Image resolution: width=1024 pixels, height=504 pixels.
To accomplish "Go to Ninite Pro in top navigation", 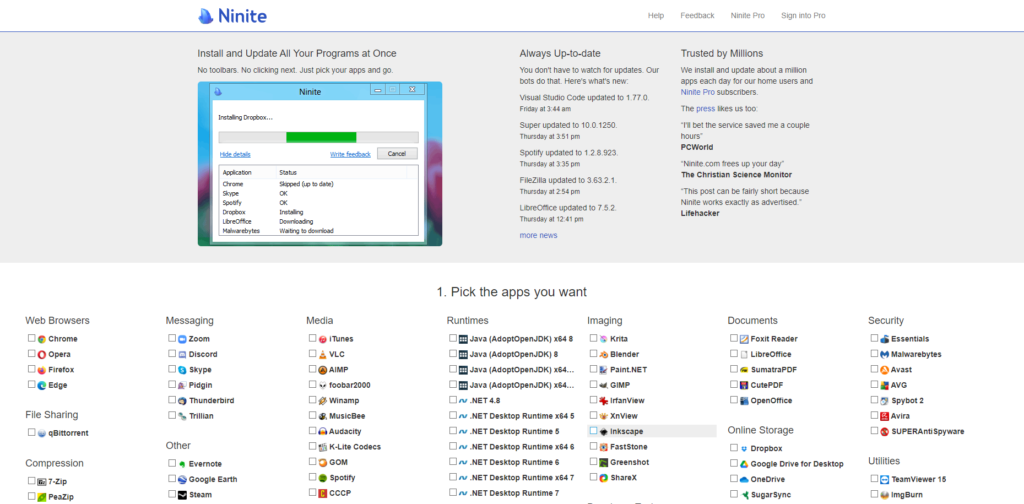I will click(x=747, y=16).
